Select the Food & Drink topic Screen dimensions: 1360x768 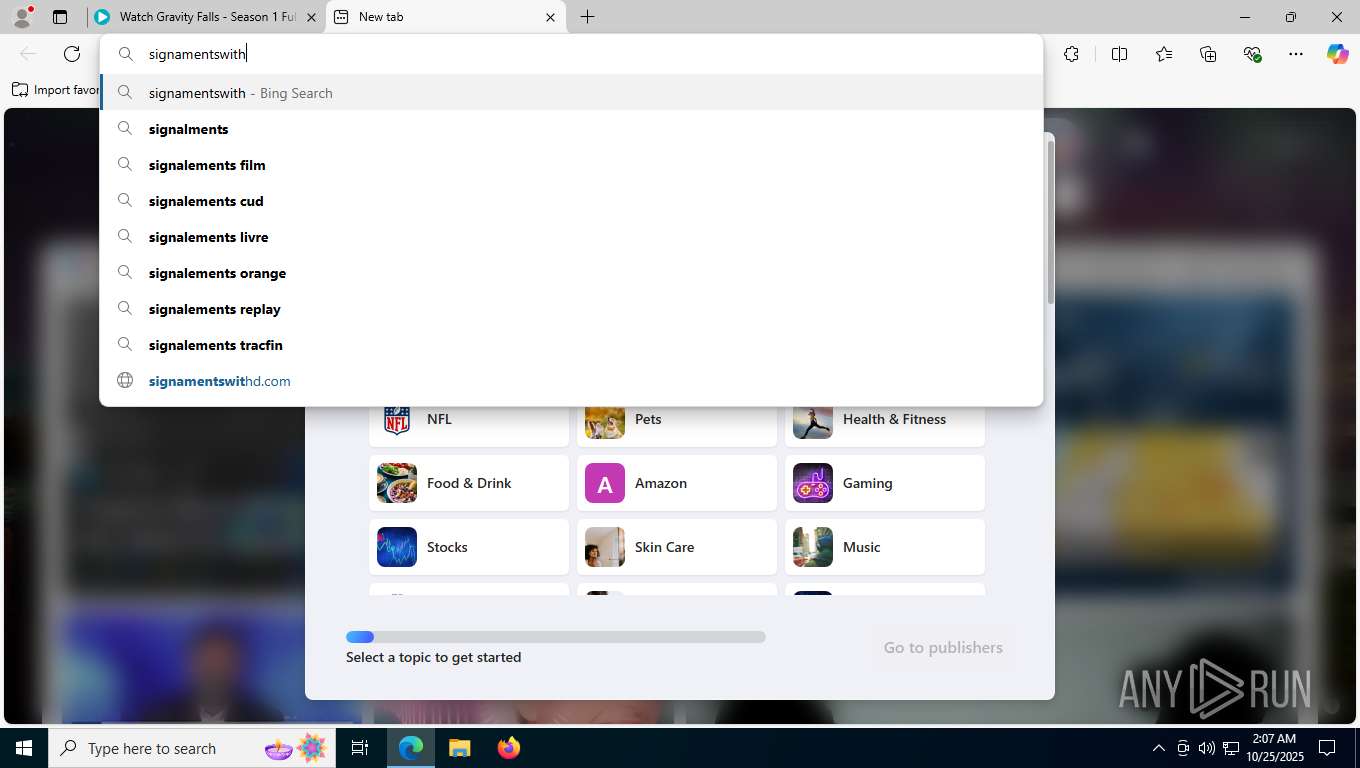pos(469,483)
